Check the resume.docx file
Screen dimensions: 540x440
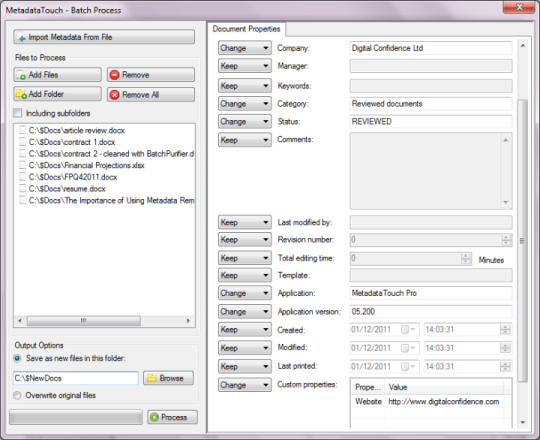point(23,189)
